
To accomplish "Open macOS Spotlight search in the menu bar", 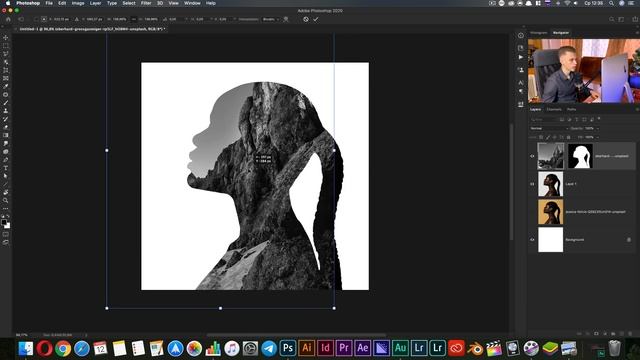I will click(x=611, y=3).
